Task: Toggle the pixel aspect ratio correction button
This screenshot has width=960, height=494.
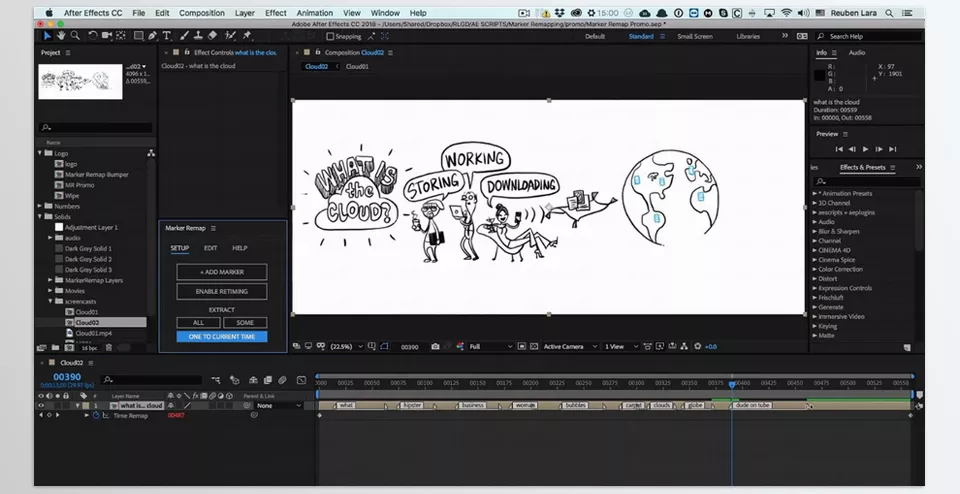Action: [x=647, y=346]
